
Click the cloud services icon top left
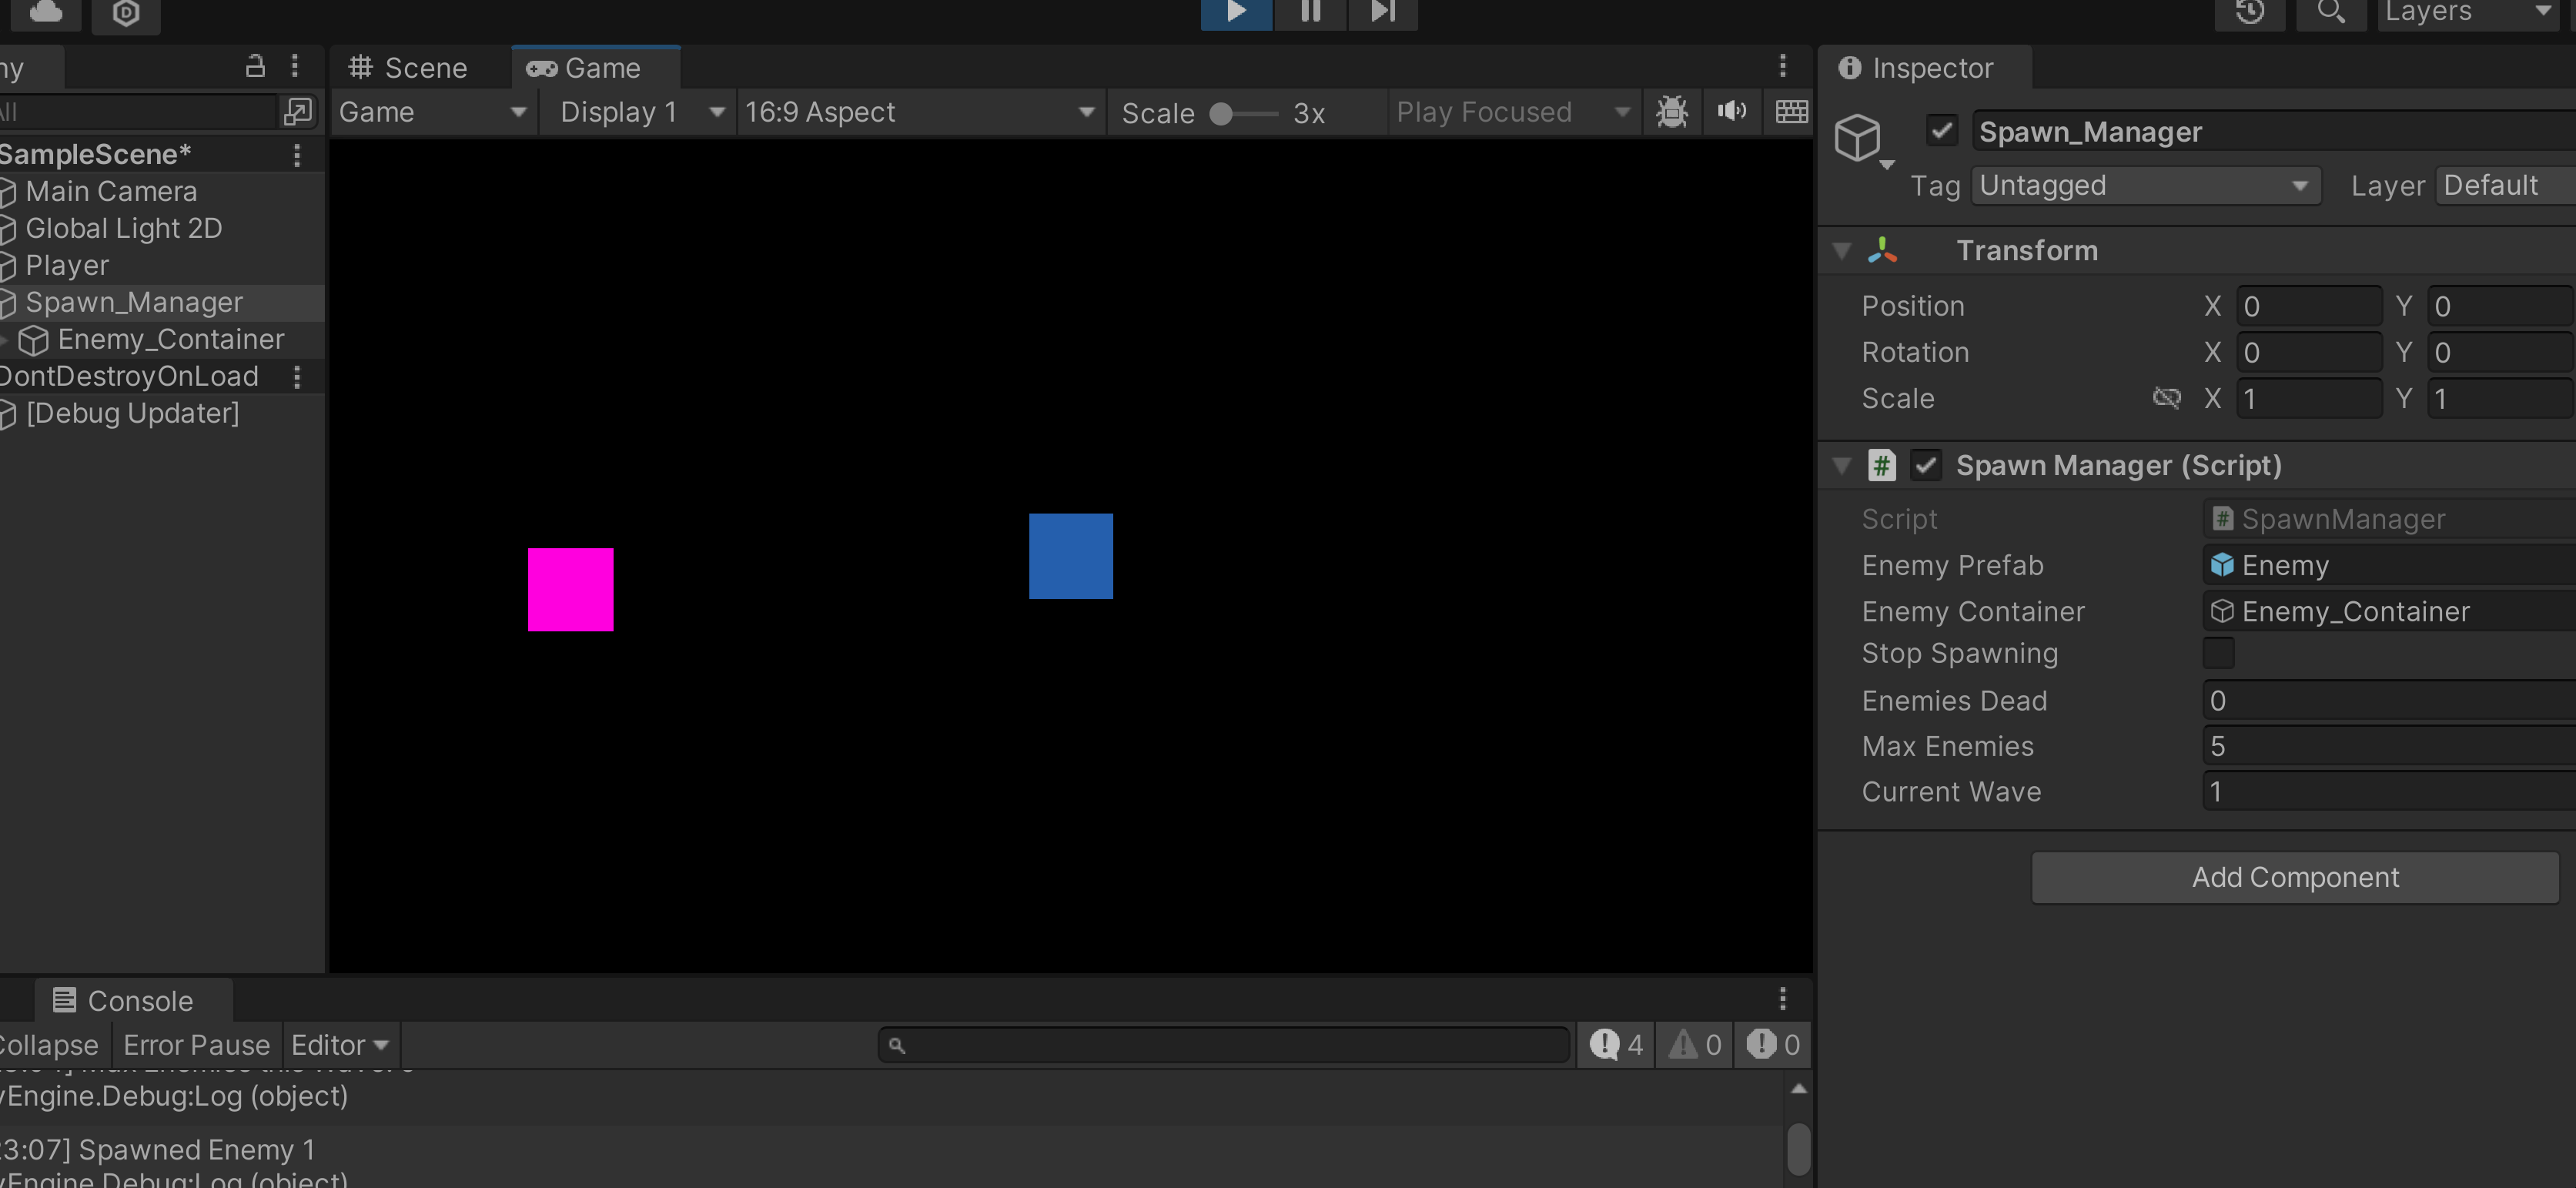[44, 12]
